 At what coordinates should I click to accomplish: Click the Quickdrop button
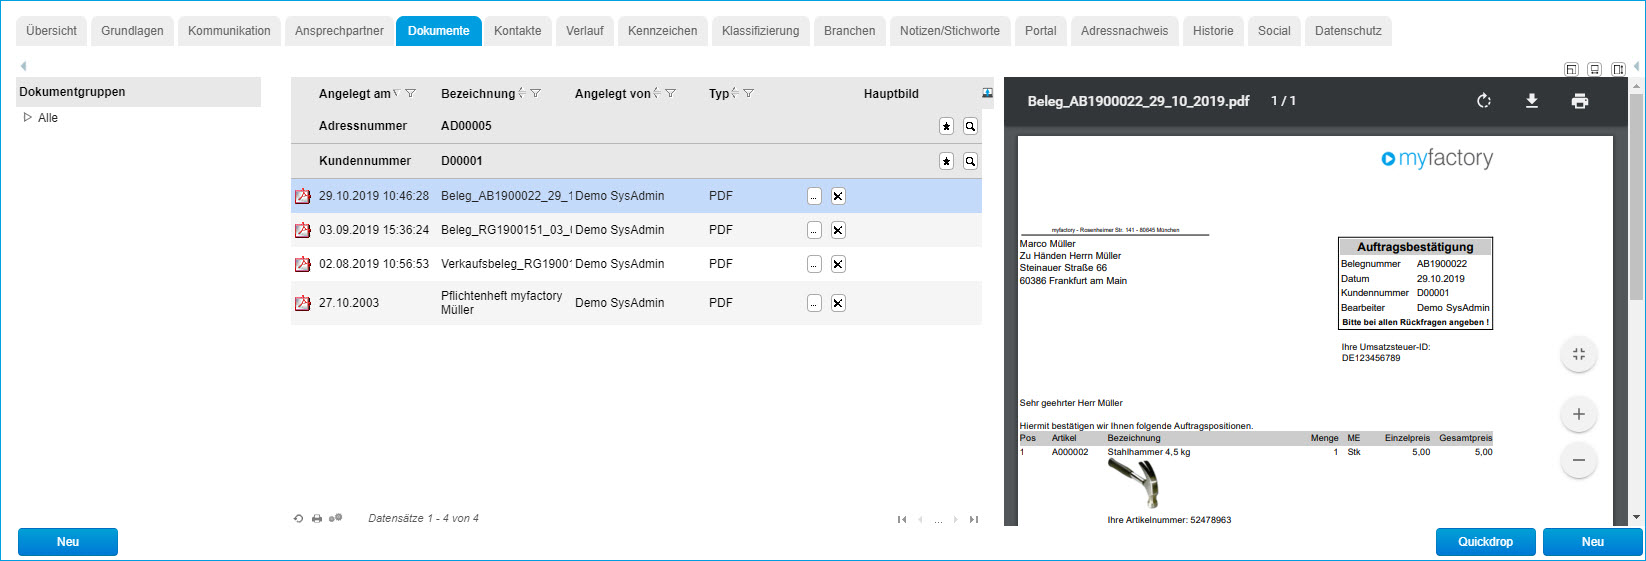tap(1485, 542)
